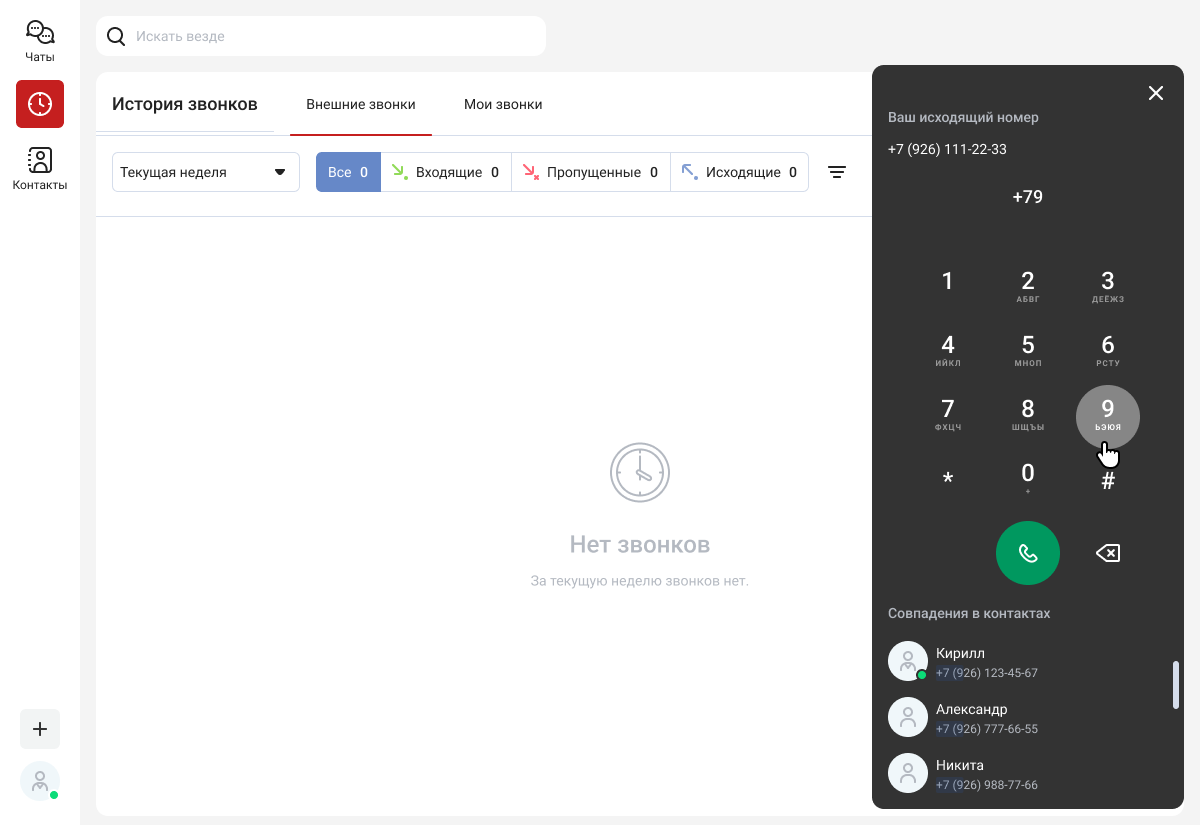Tap the hash key on the keypad

[1108, 481]
